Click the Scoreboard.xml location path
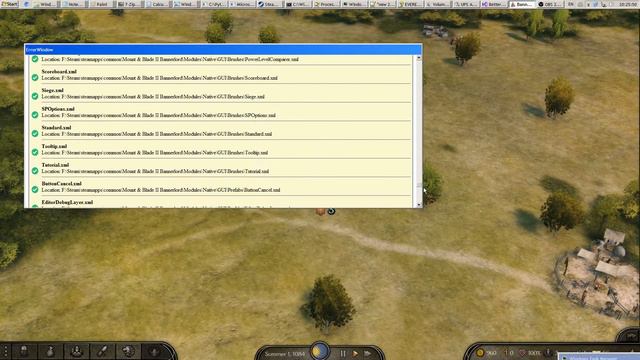The width and height of the screenshot is (640, 360). [160, 78]
